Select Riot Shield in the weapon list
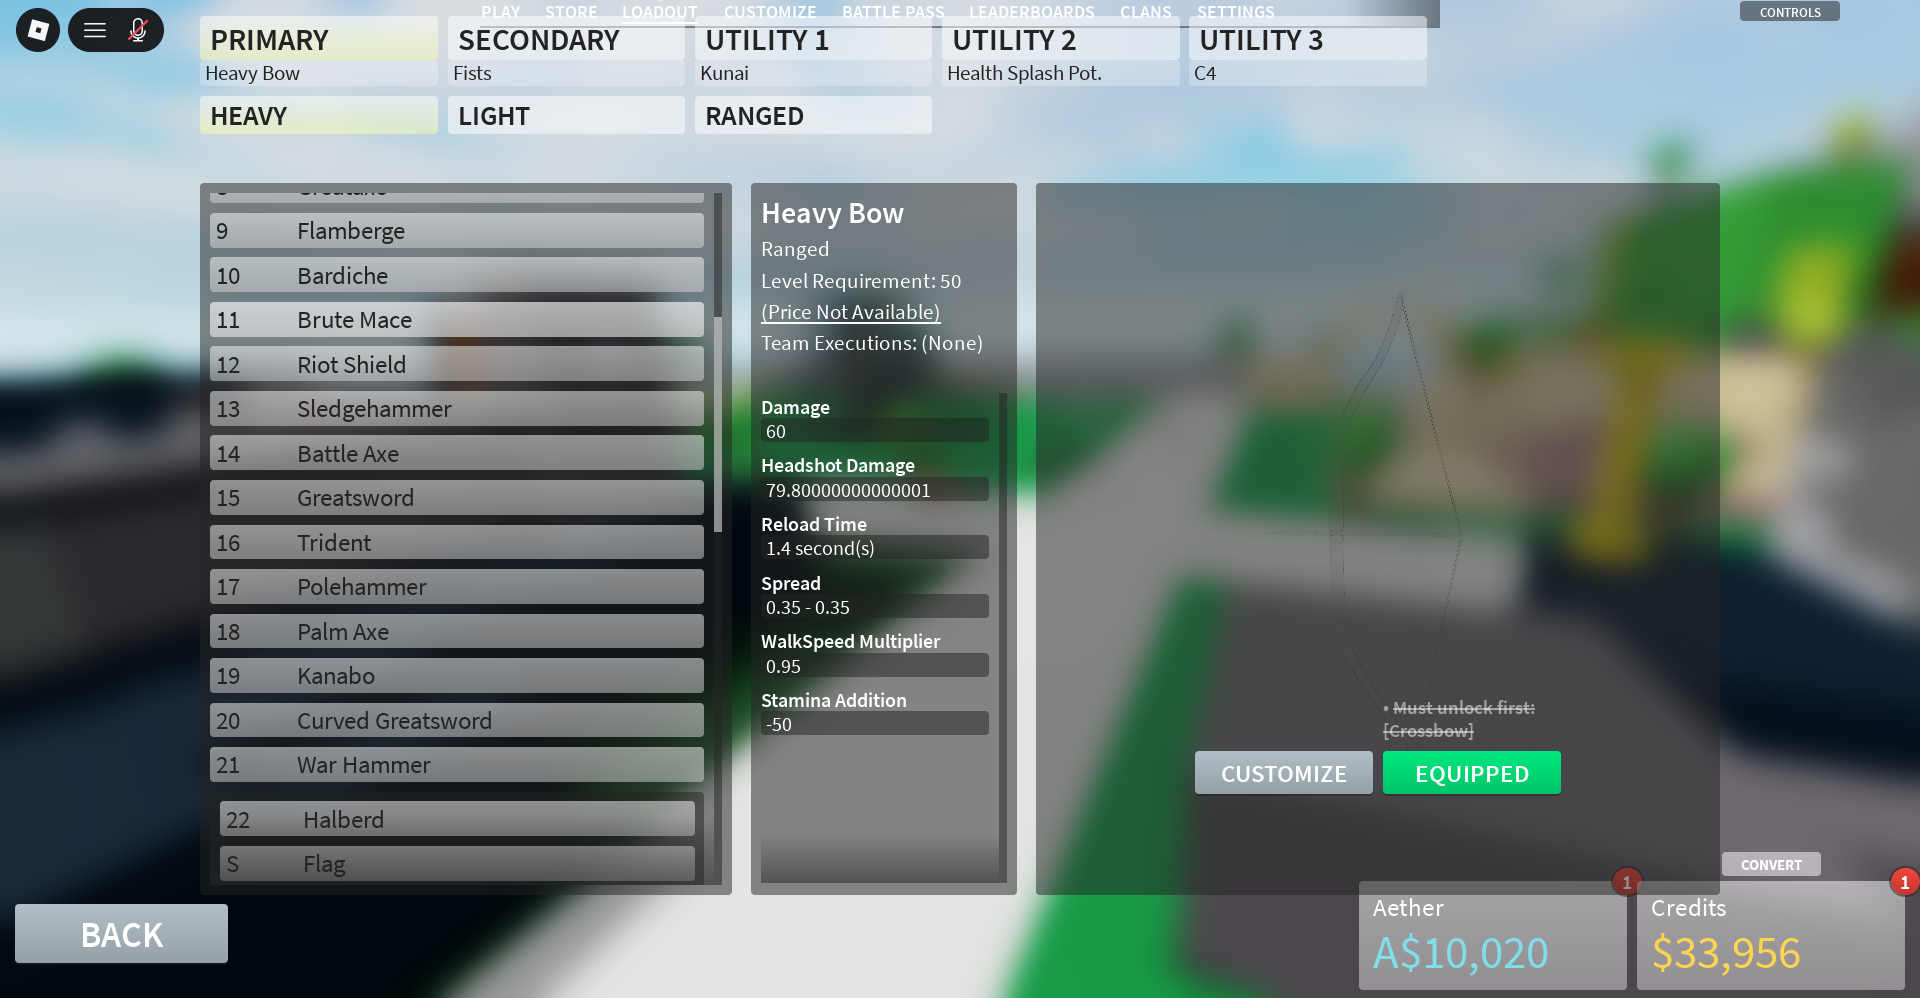The height and width of the screenshot is (998, 1920). (x=457, y=364)
